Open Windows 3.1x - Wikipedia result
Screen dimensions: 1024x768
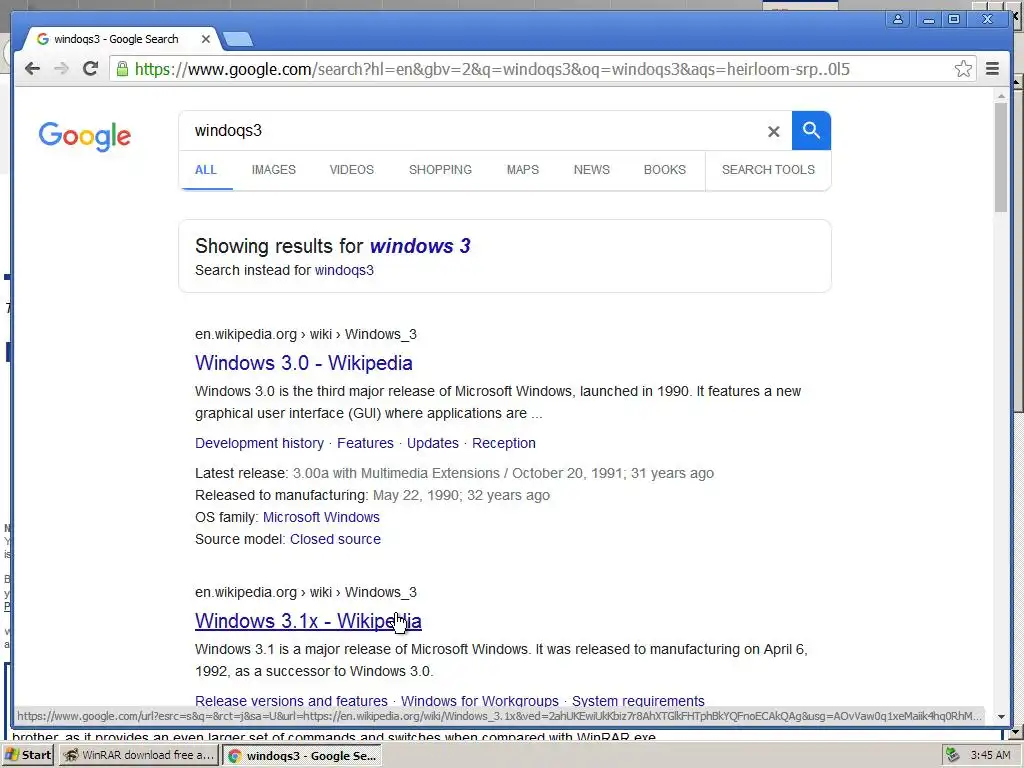pos(308,621)
